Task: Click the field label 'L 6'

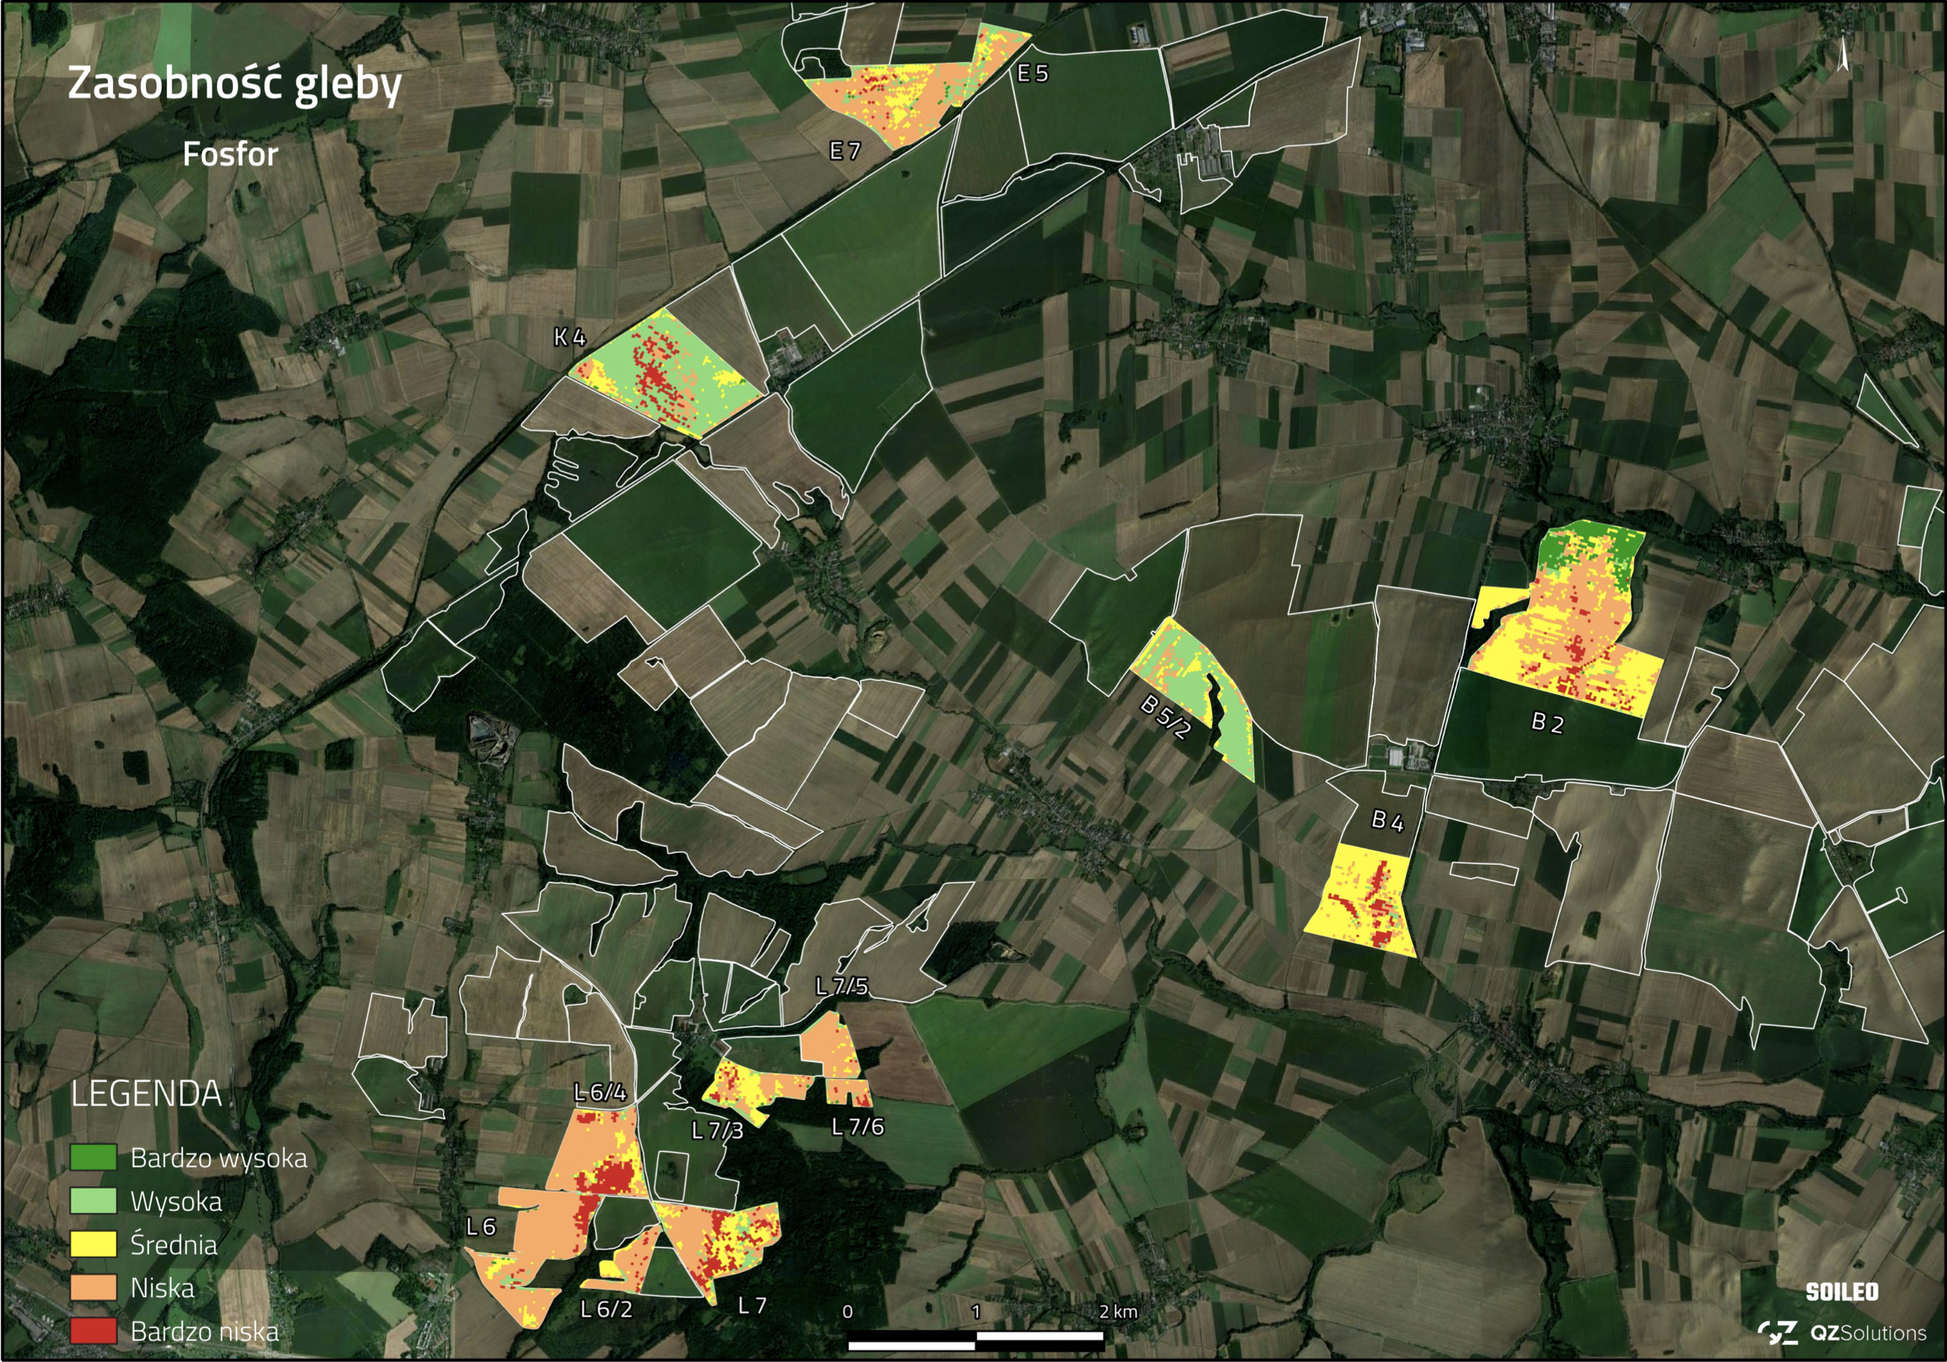Action: (481, 1227)
